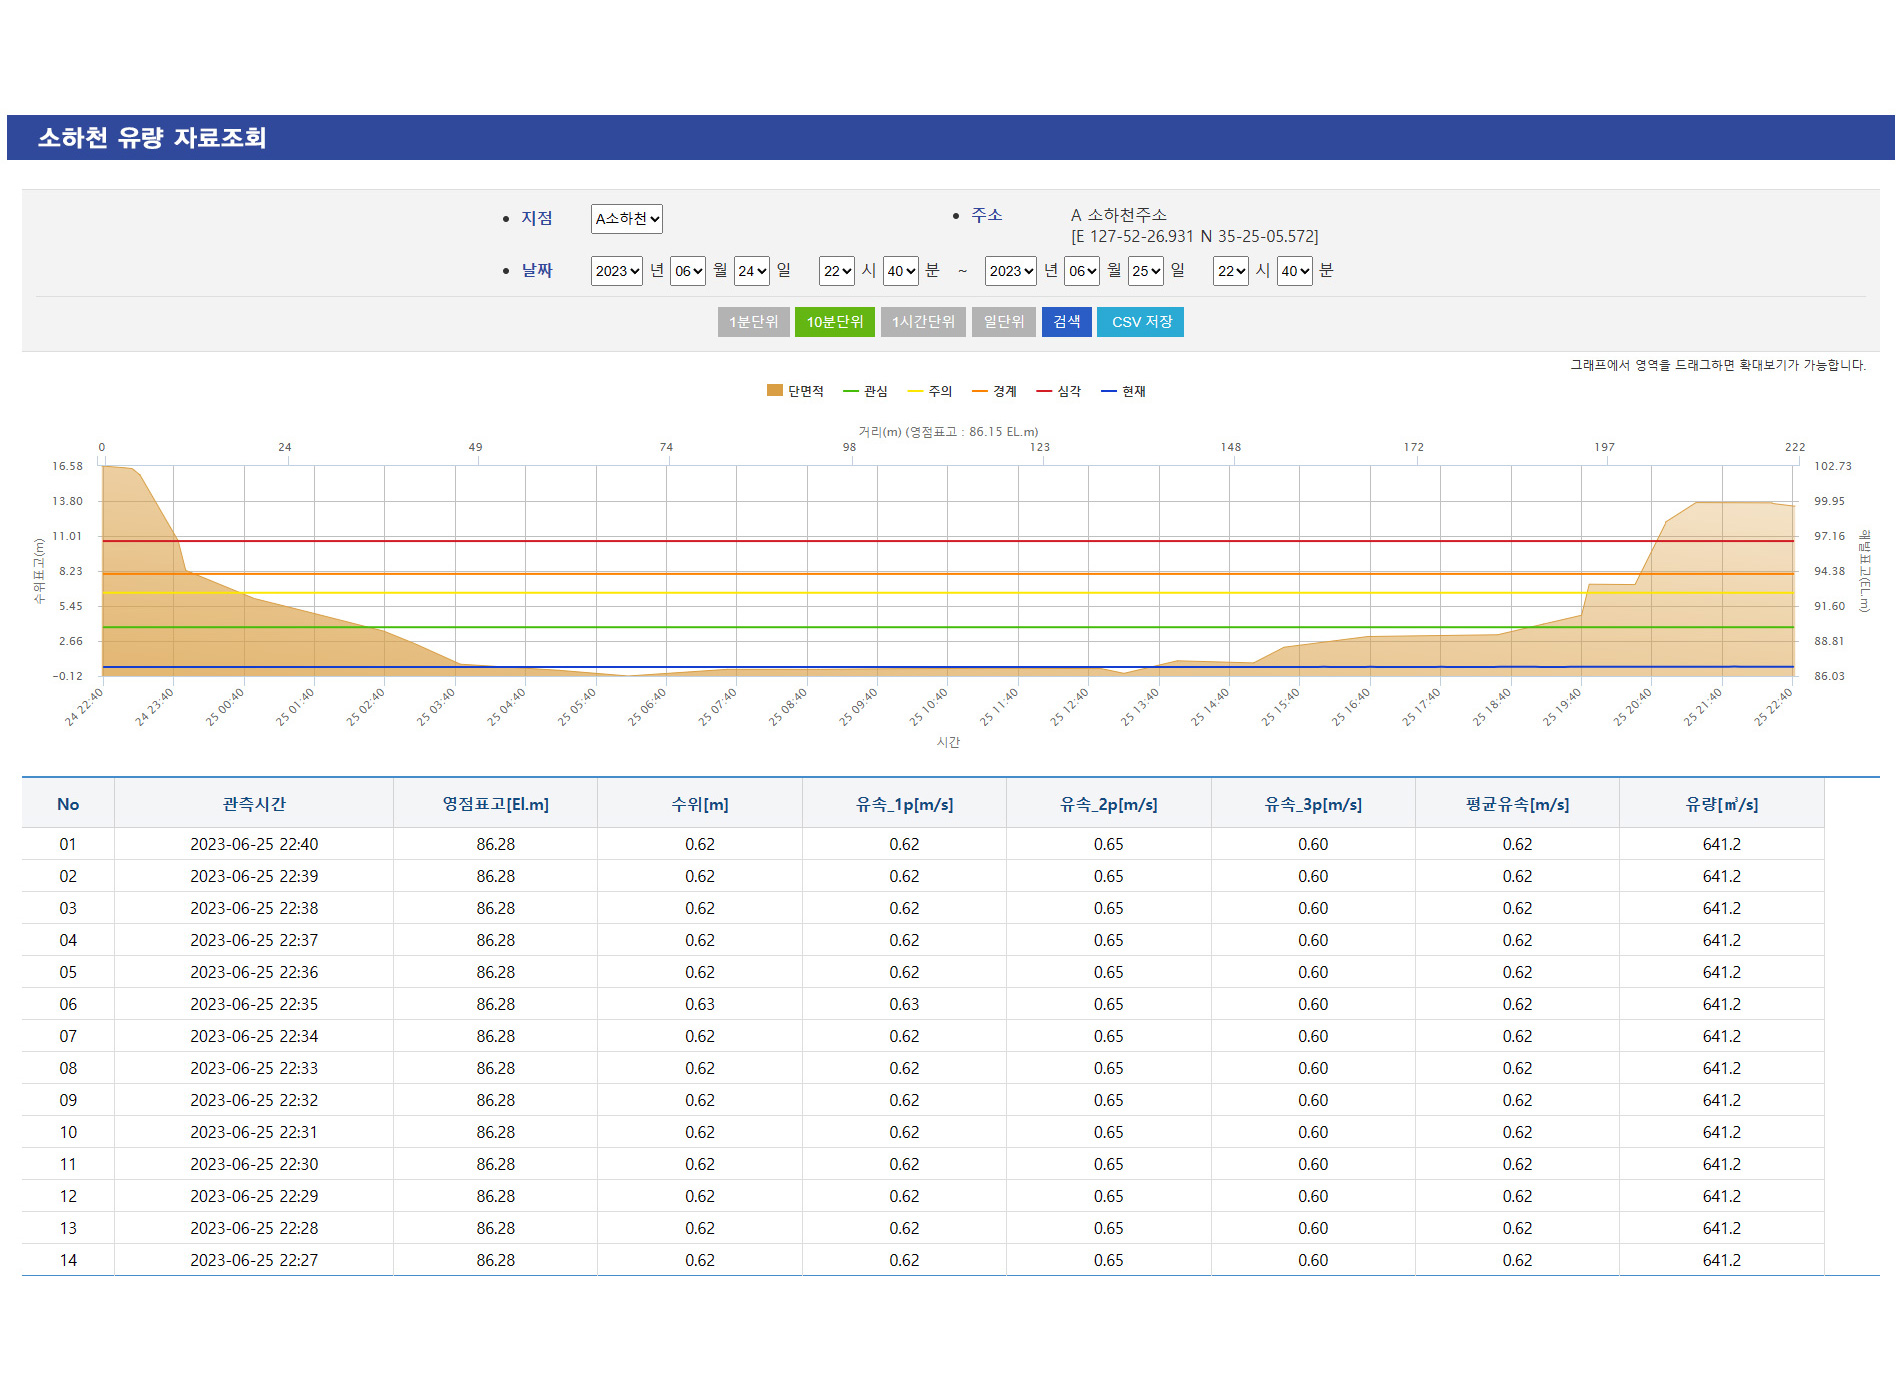Screen dimensions: 1902x1400
Task: Click the 평균유속[m/s] column header
Action: (x=1517, y=804)
